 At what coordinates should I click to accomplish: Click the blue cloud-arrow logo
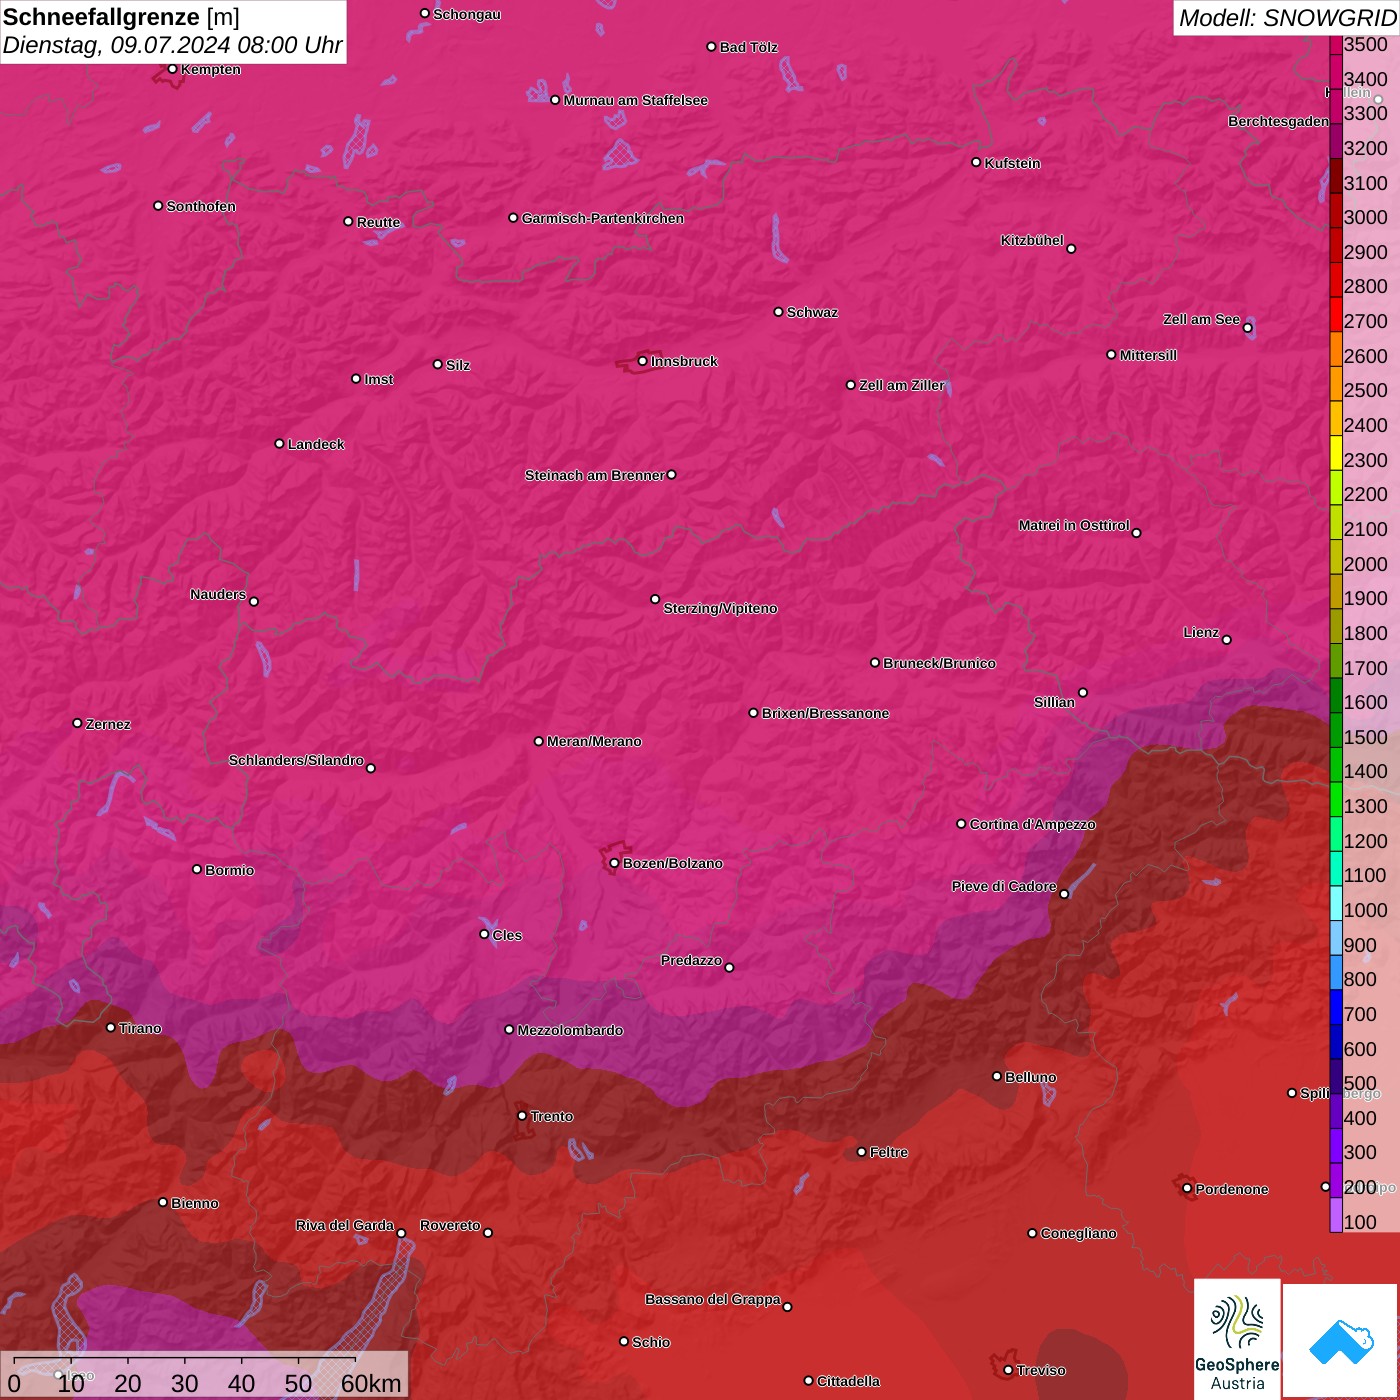[x=1341, y=1341]
